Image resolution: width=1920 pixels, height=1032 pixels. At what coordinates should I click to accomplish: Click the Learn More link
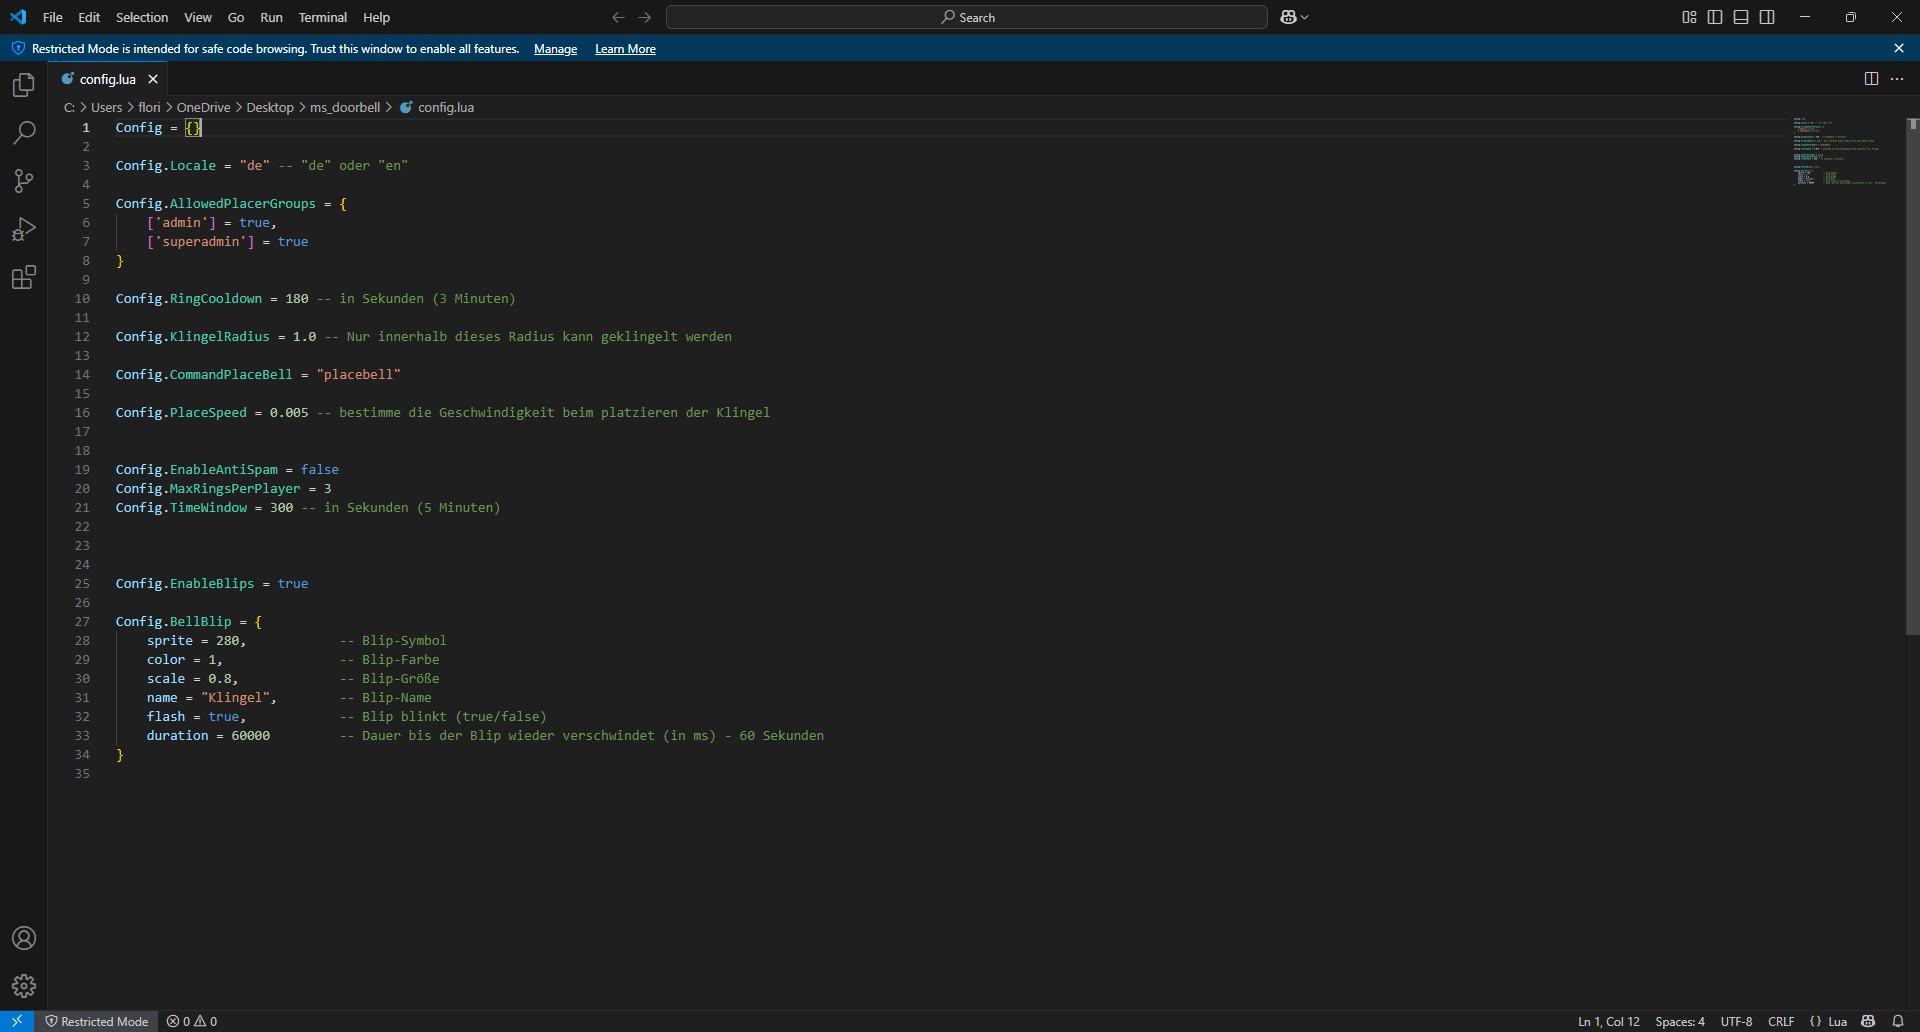click(625, 49)
